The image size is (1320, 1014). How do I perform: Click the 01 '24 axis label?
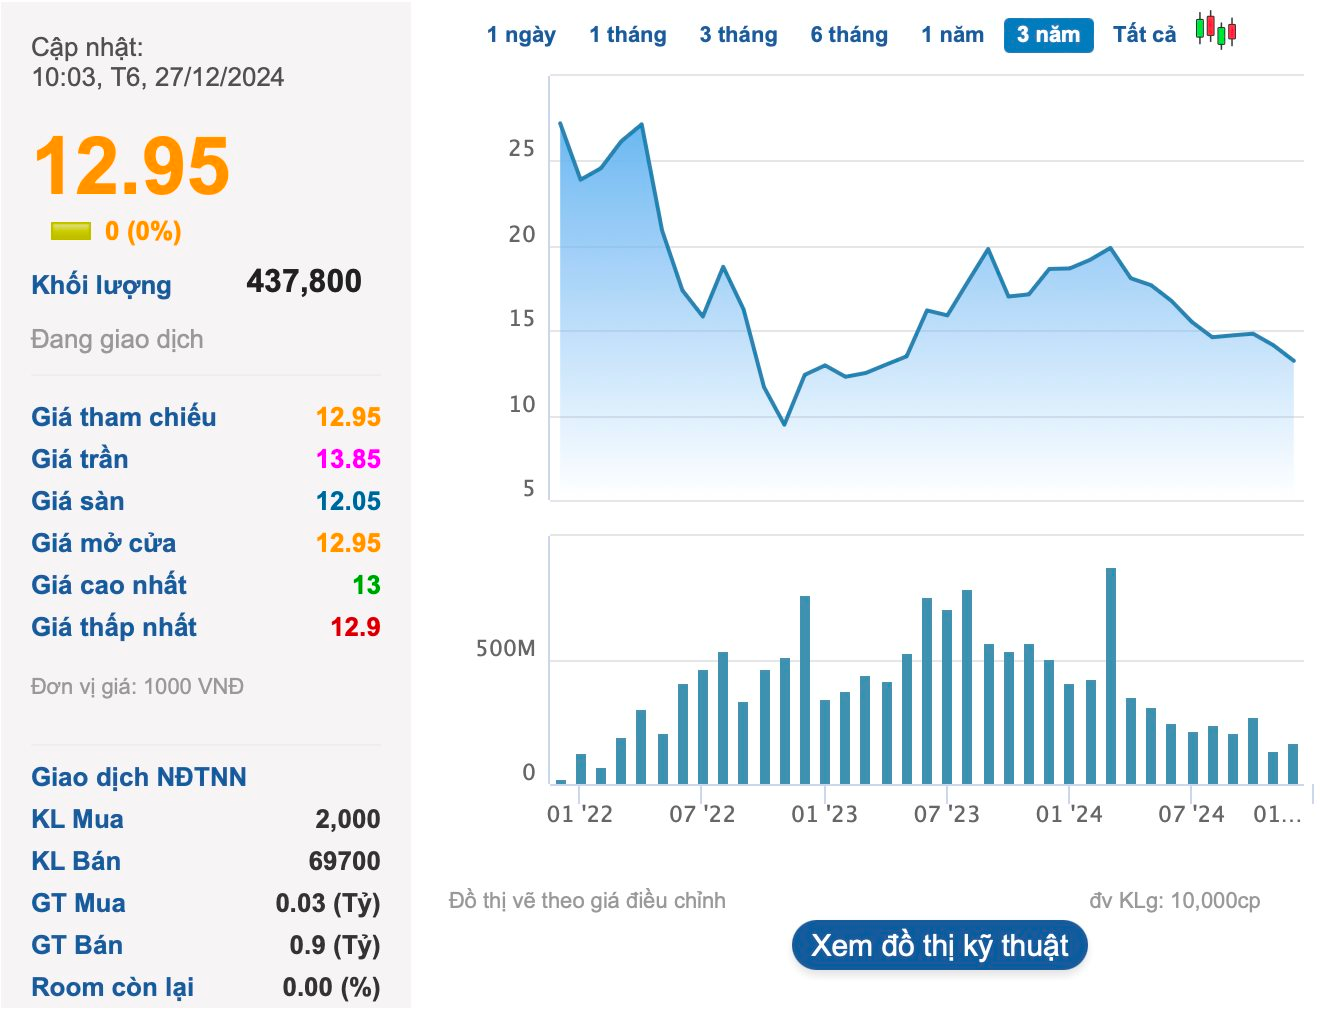1069,813
